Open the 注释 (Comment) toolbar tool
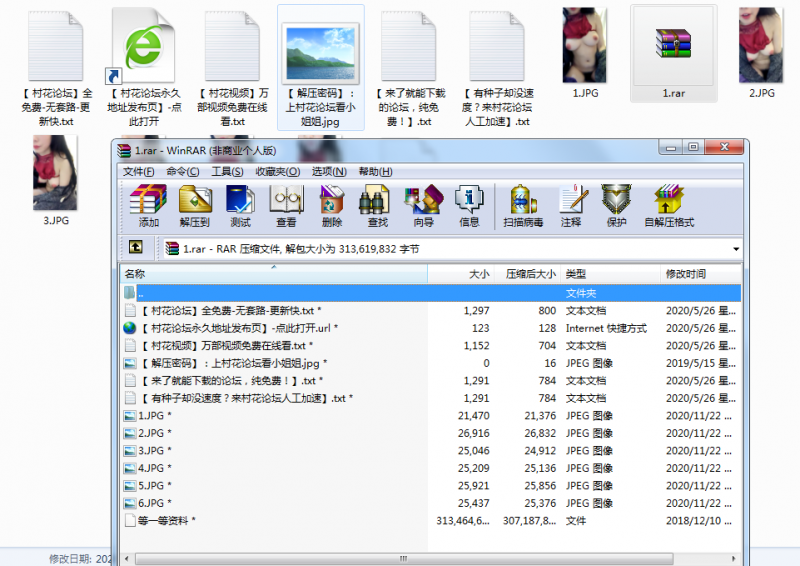Screen dimensions: 800x566 [571, 204]
